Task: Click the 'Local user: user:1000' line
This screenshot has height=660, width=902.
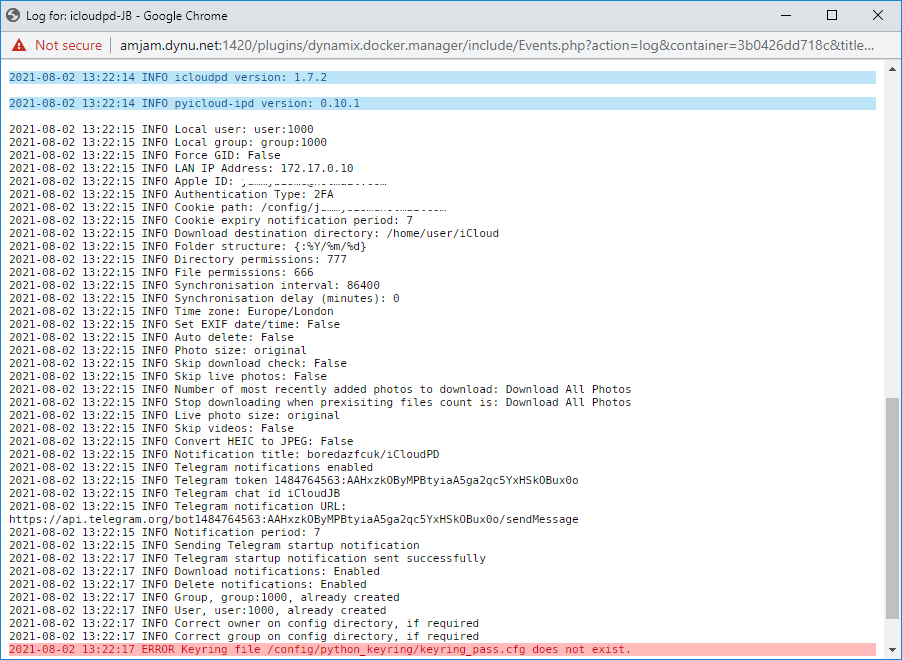Action: 161,129
